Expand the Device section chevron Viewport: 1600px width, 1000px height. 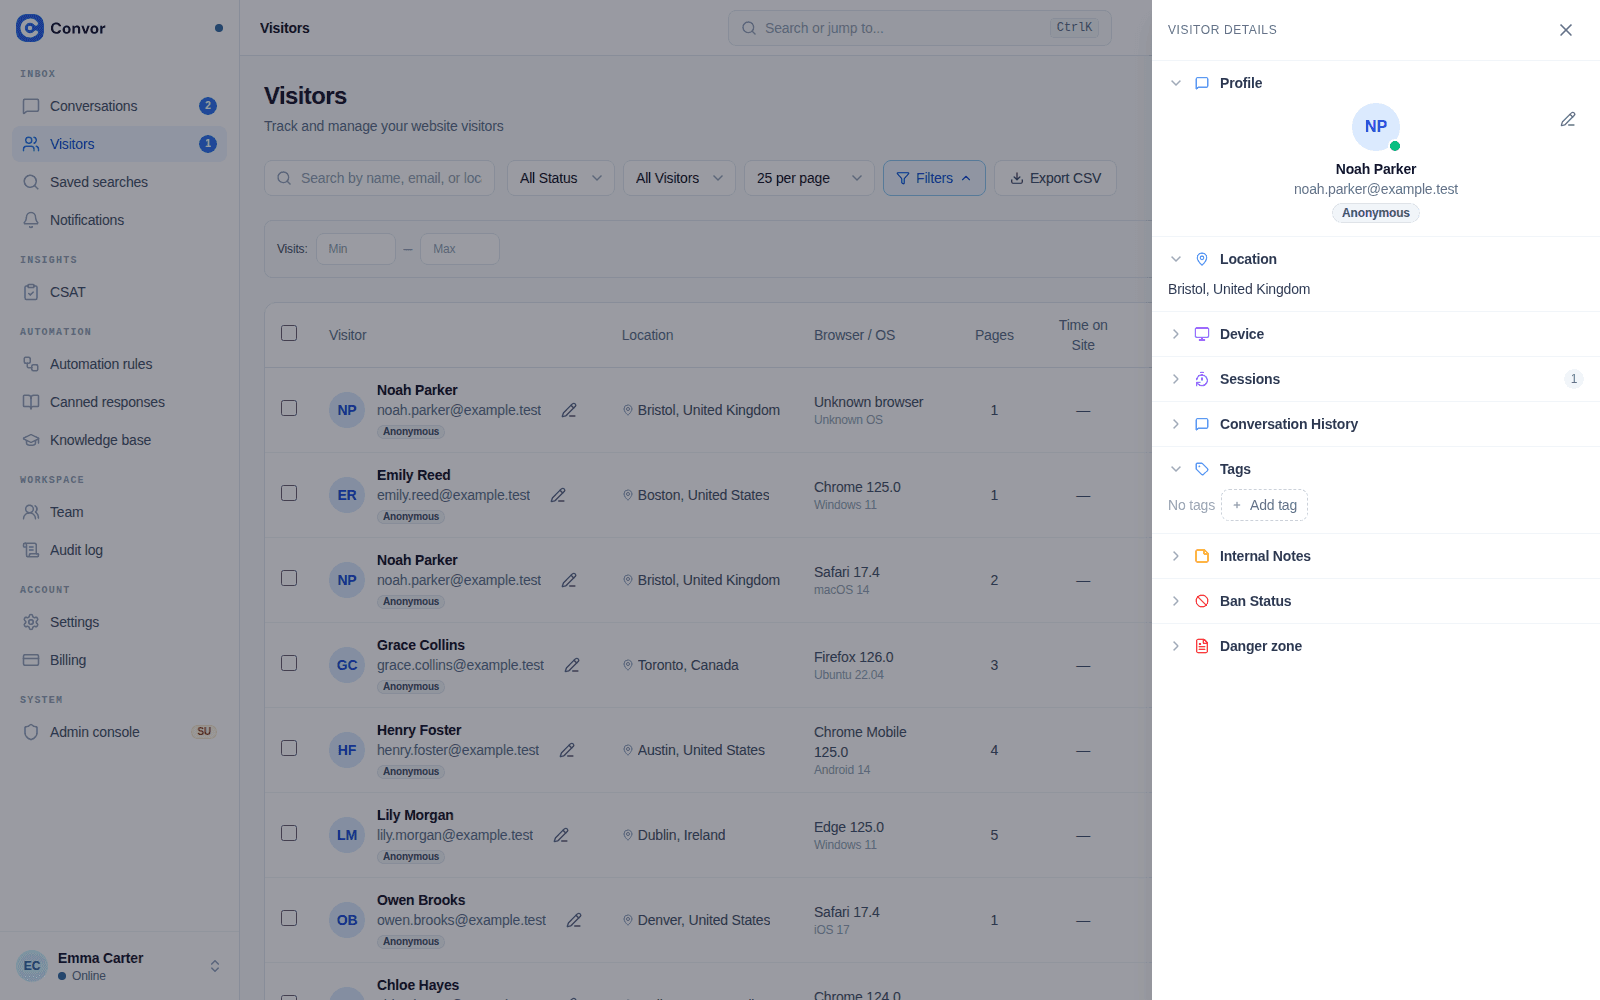(1176, 334)
